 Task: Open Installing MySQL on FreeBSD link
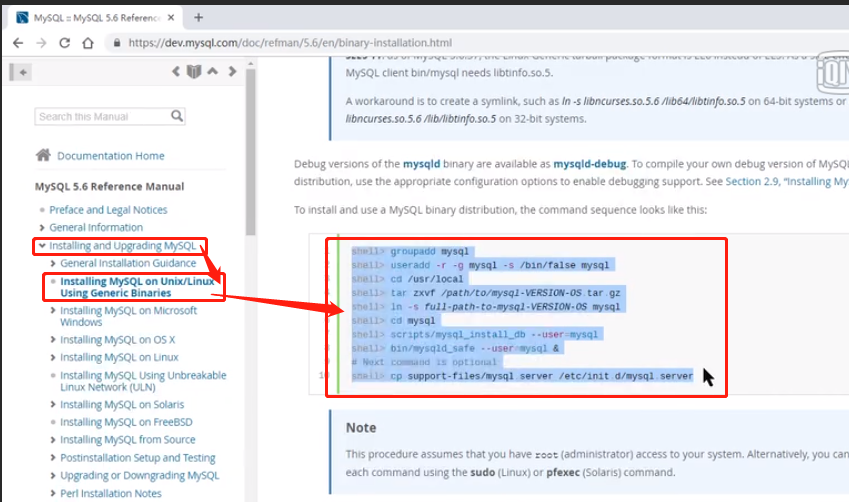[126, 422]
